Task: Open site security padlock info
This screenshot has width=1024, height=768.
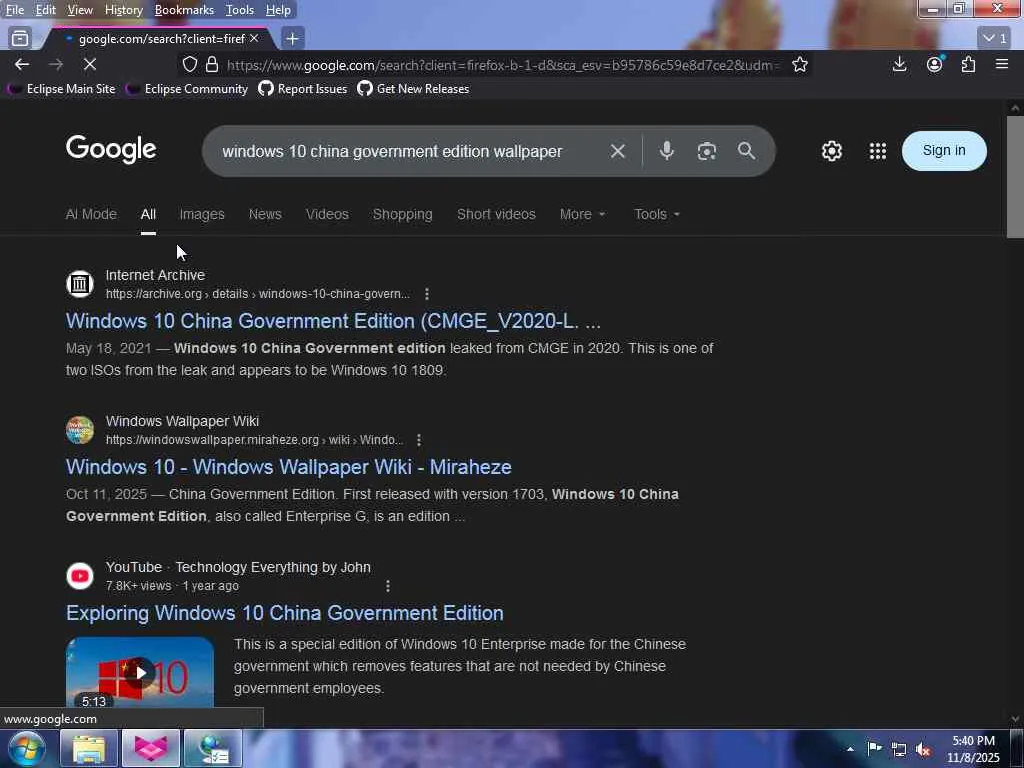Action: [x=212, y=64]
